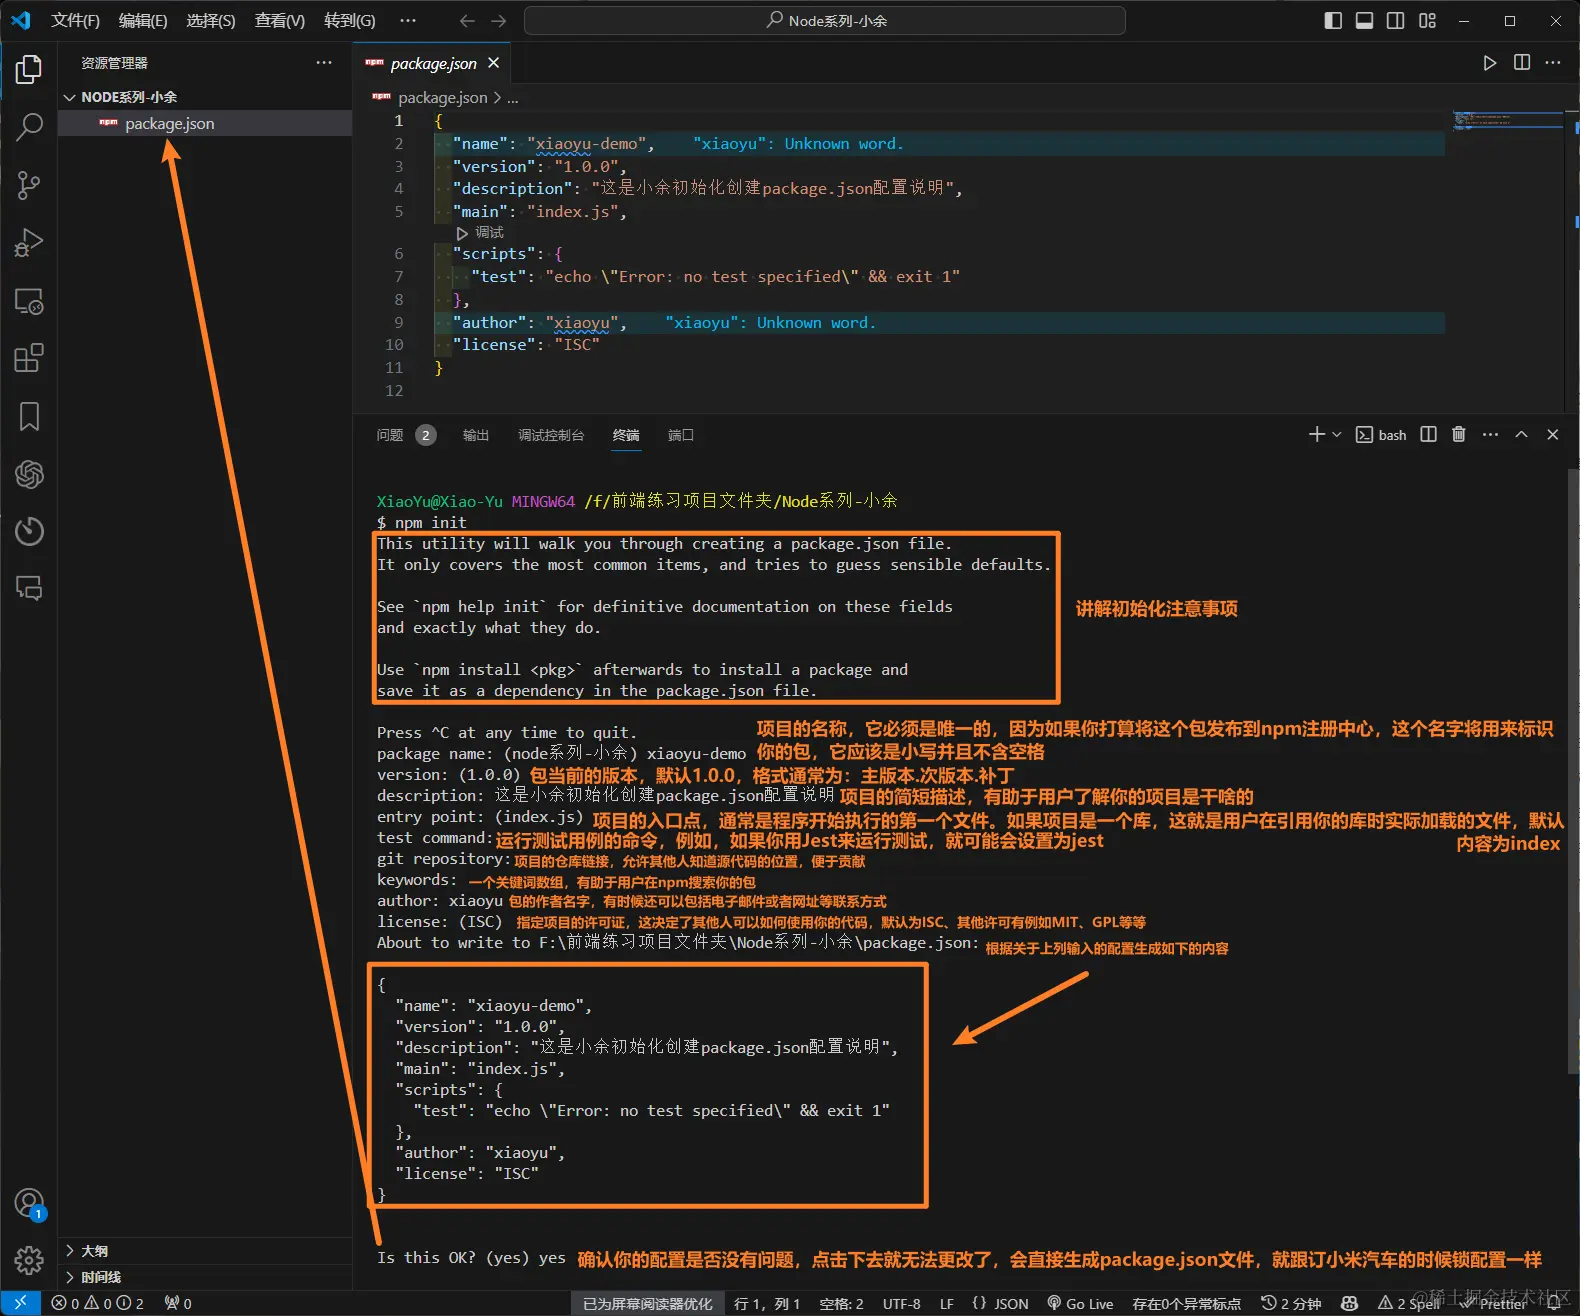Open Run and Debug view
The image size is (1580, 1316).
point(29,243)
